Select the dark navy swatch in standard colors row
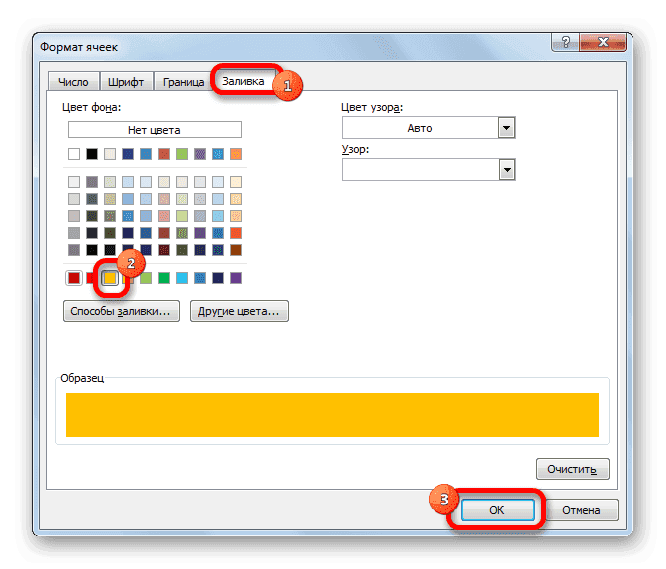Image resolution: width=666 pixels, height=569 pixels. click(218, 278)
